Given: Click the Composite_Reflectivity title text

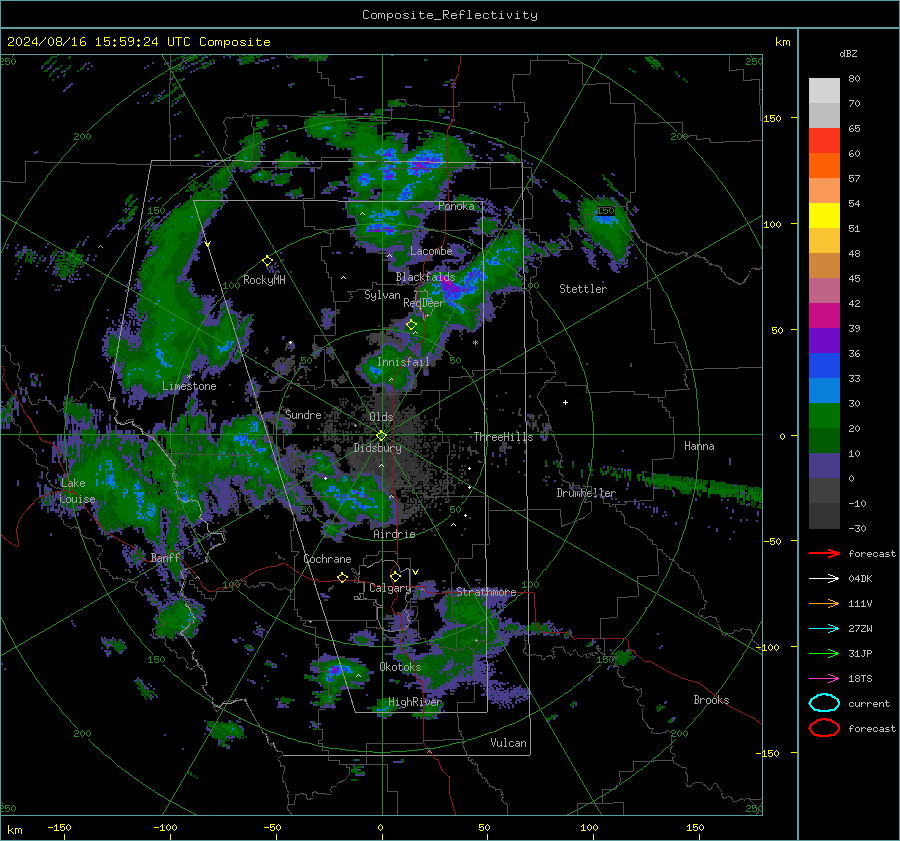Looking at the screenshot, I should [449, 15].
